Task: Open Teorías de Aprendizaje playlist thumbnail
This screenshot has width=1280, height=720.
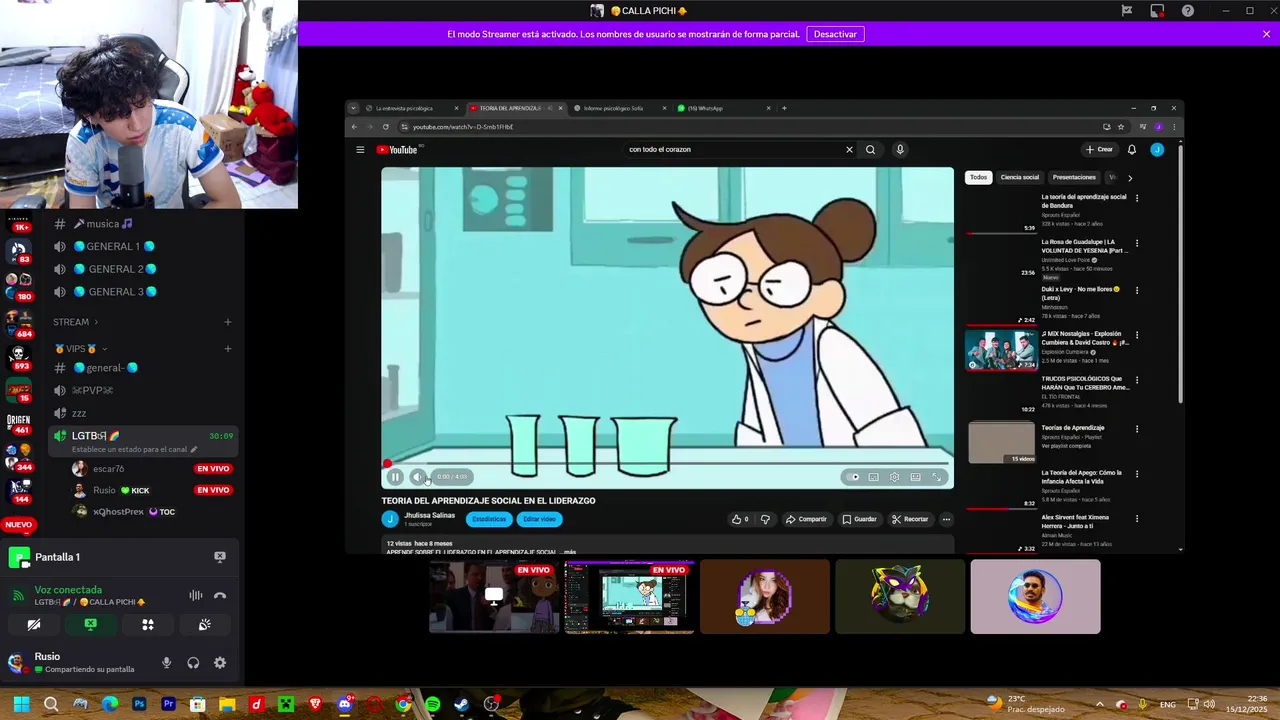Action: 1001,443
